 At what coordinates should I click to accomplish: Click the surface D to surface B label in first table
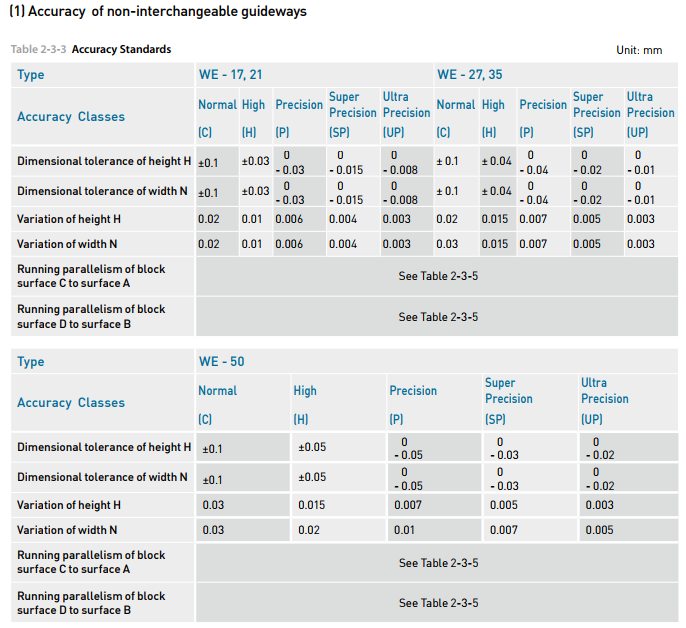coord(91,317)
